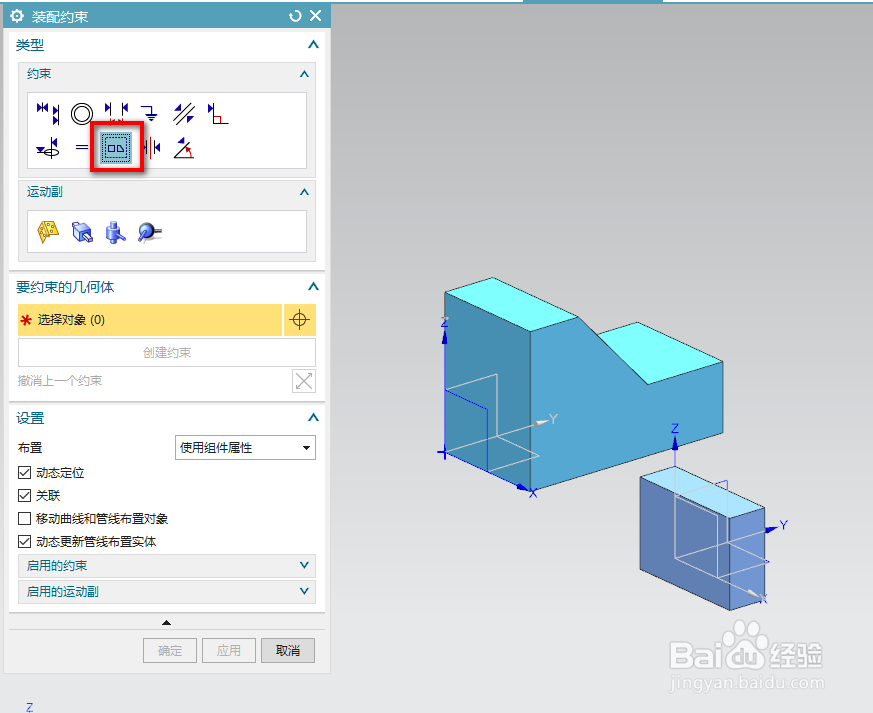This screenshot has width=873, height=713.
Task: Select the Parallel constraint icon
Action: [183, 113]
